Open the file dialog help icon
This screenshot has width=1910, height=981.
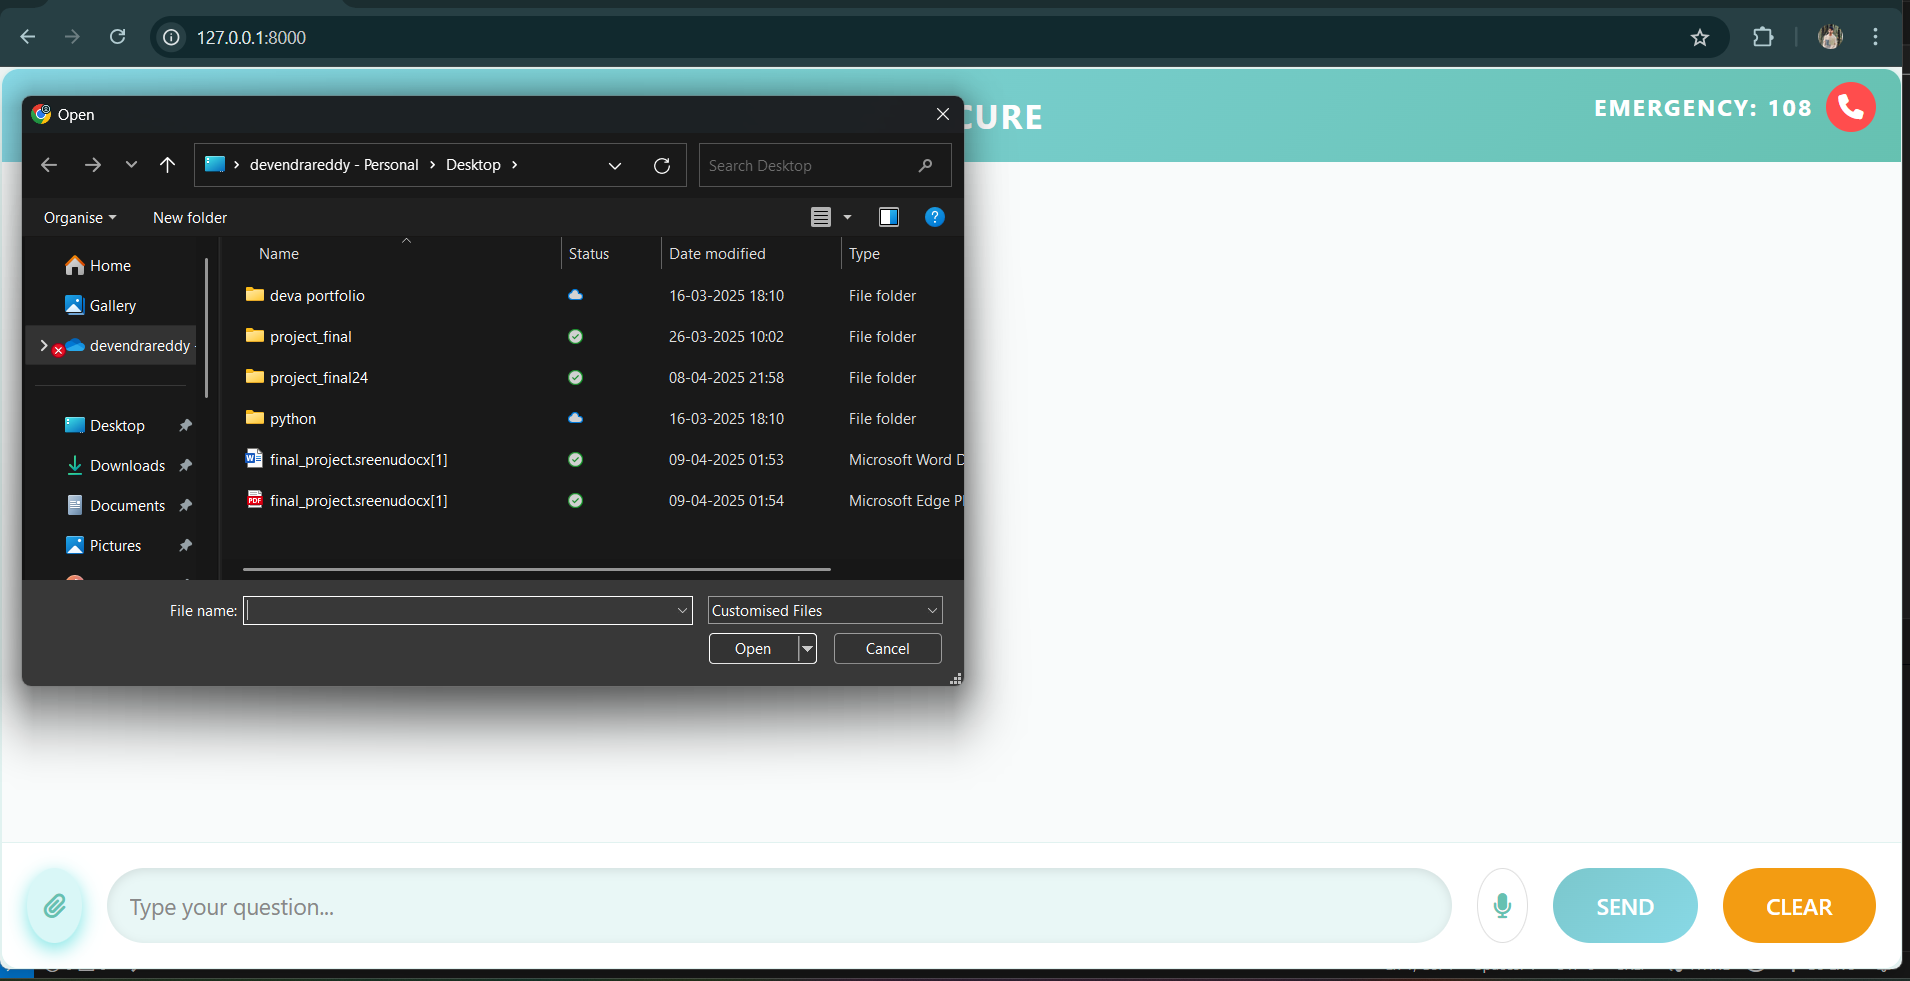click(x=934, y=217)
